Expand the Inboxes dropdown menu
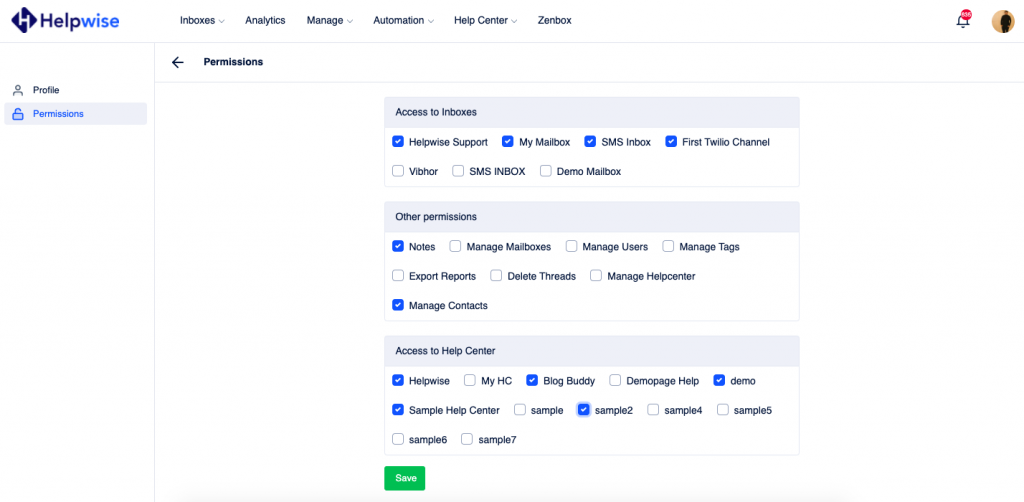The width and height of the screenshot is (1024, 502). [201, 20]
